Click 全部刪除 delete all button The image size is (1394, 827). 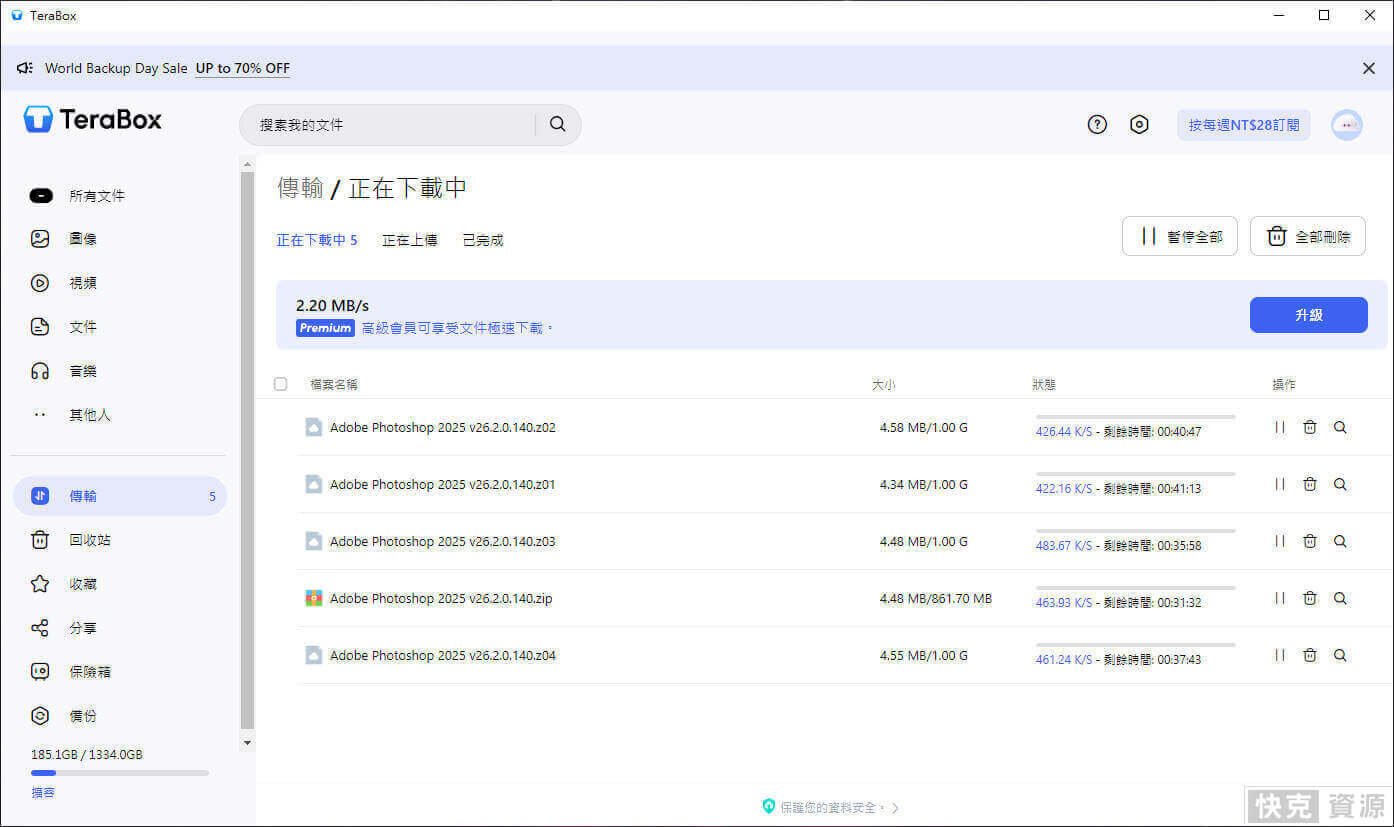[x=1308, y=237]
